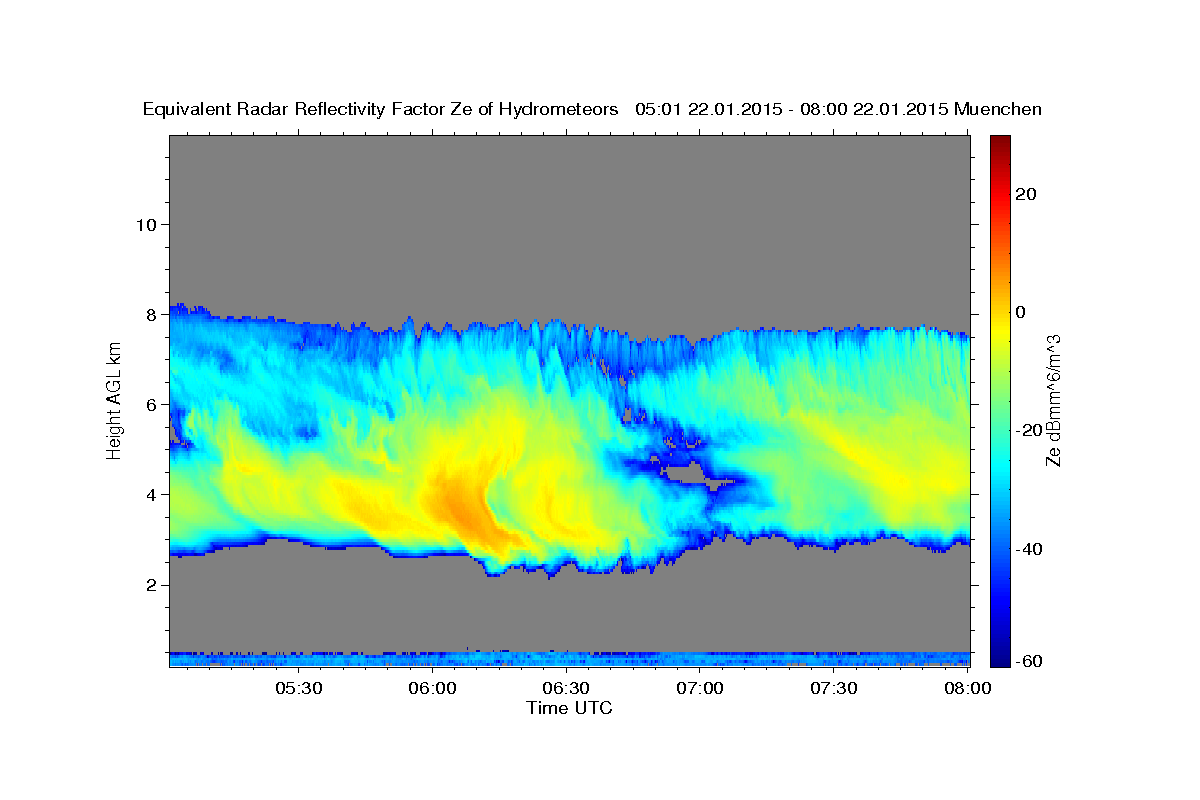Click the date range text '05:01 22.01.2015 - 08:00 22.01.2015 Muenchen'
The image size is (1200, 800).
coord(839,109)
